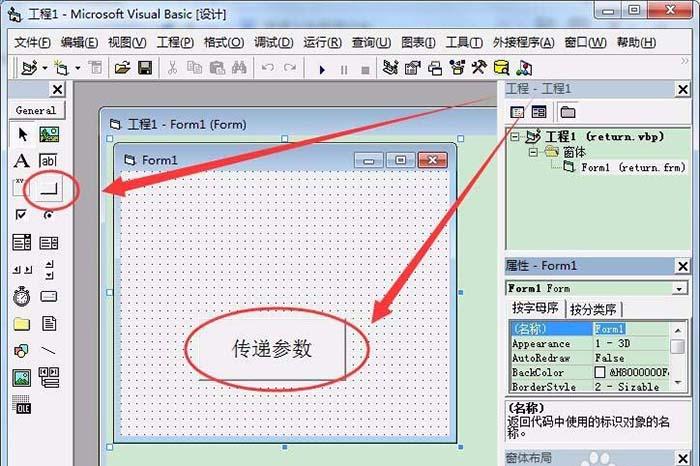Select the BorderStyle property row
Screen dimensions: 700x466
(x=589, y=387)
